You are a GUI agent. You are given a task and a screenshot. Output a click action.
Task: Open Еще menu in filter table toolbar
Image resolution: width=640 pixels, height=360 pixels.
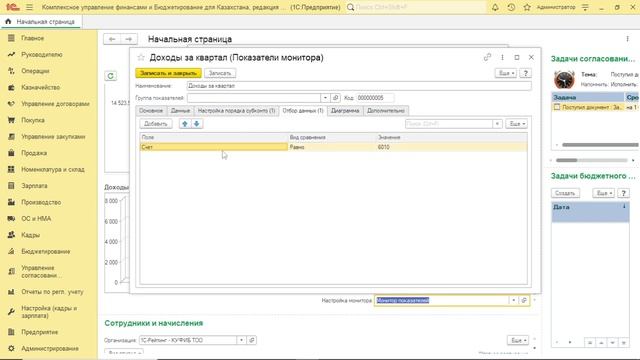point(516,124)
